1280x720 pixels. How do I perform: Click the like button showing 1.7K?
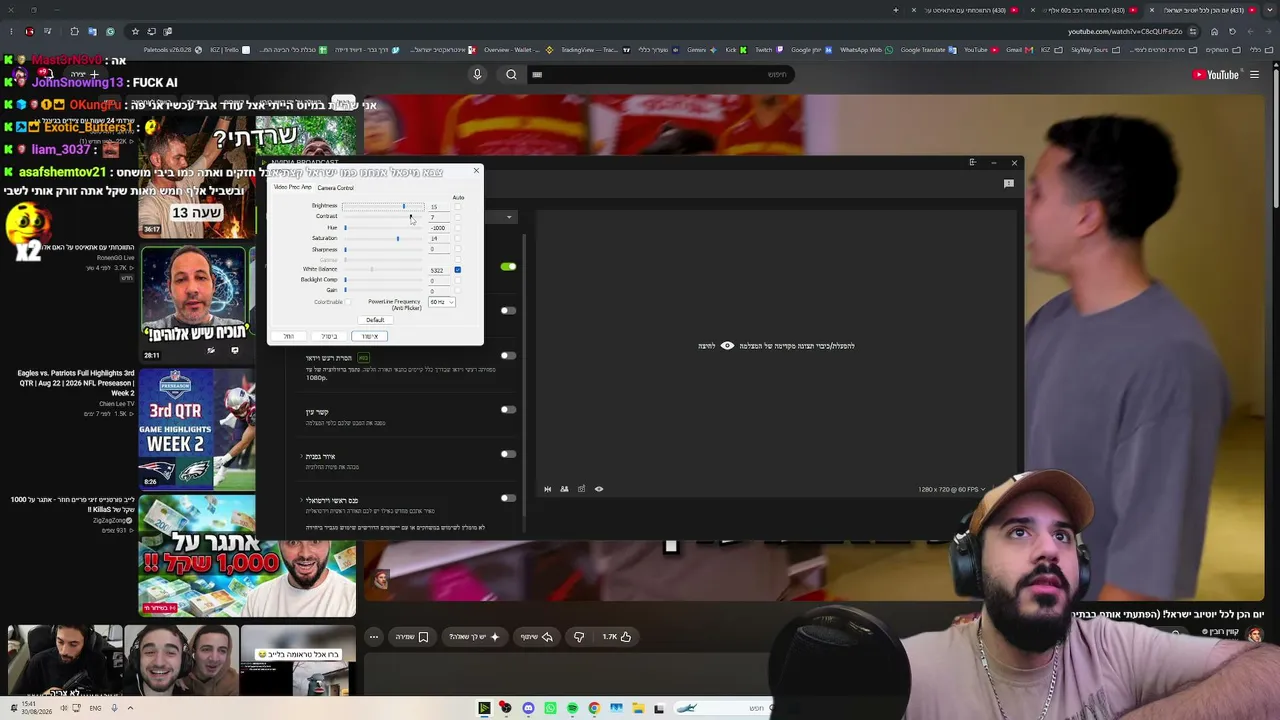tap(616, 636)
